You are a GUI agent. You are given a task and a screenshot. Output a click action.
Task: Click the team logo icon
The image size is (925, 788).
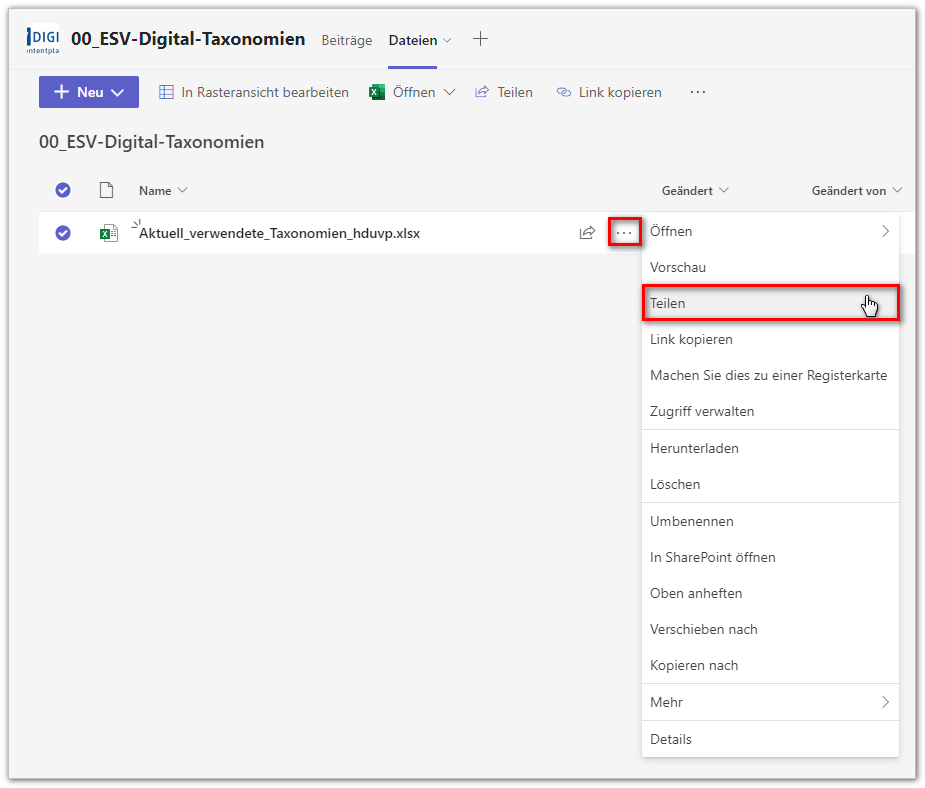[43, 40]
